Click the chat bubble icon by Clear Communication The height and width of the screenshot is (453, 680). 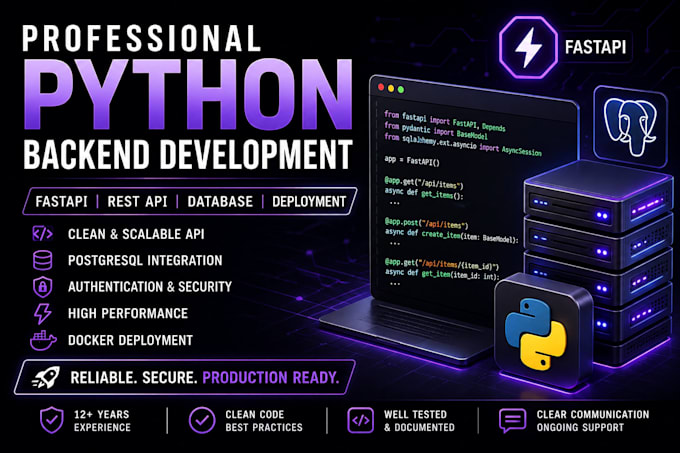pyautogui.click(x=512, y=420)
